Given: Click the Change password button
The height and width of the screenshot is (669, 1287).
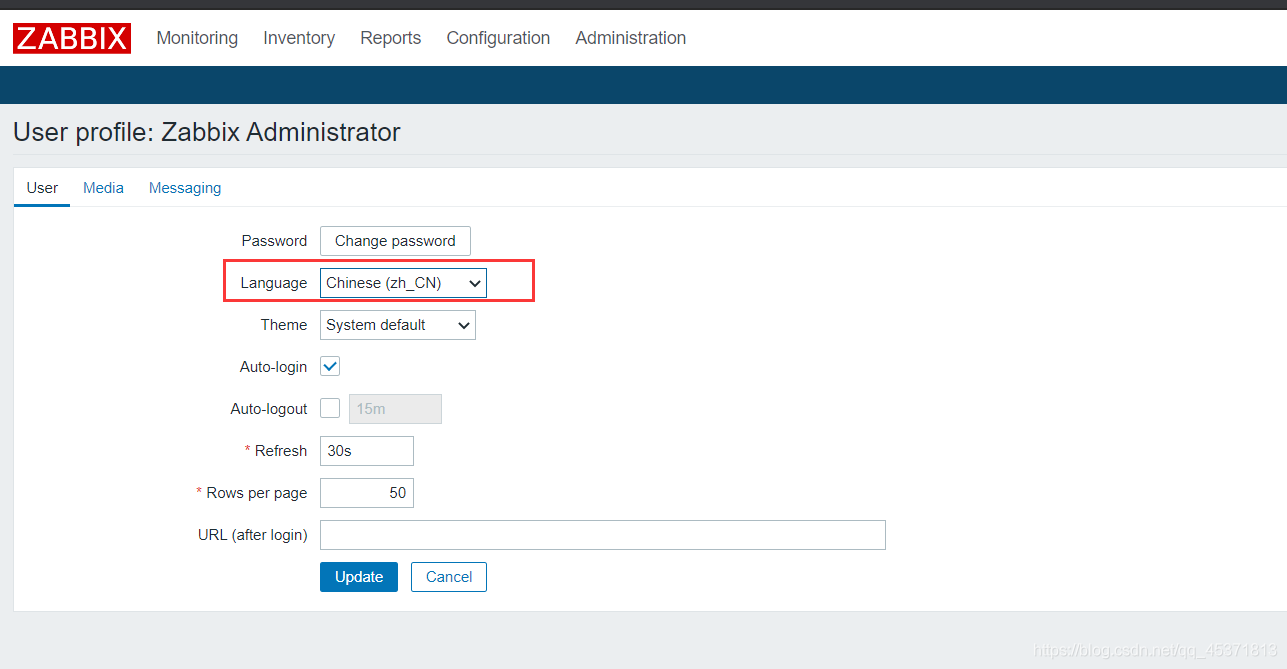Looking at the screenshot, I should point(395,241).
